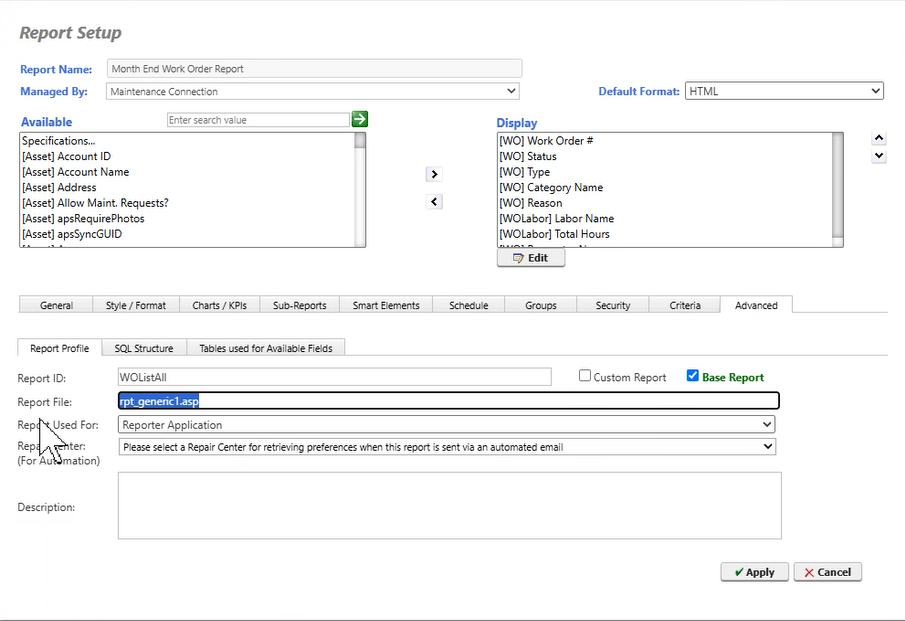Click the Report Name input field
The width and height of the screenshot is (905, 621).
pos(315,69)
